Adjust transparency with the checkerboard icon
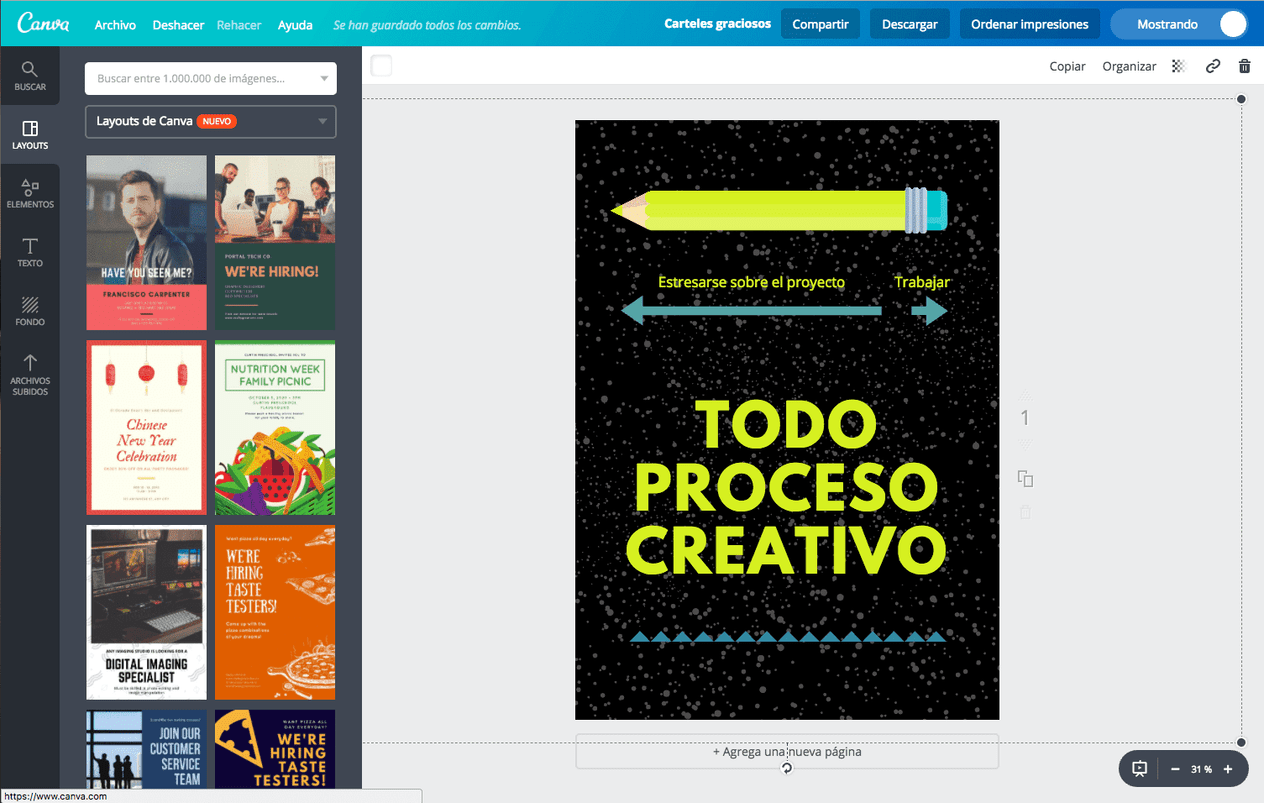The image size is (1264, 803). coord(1178,65)
